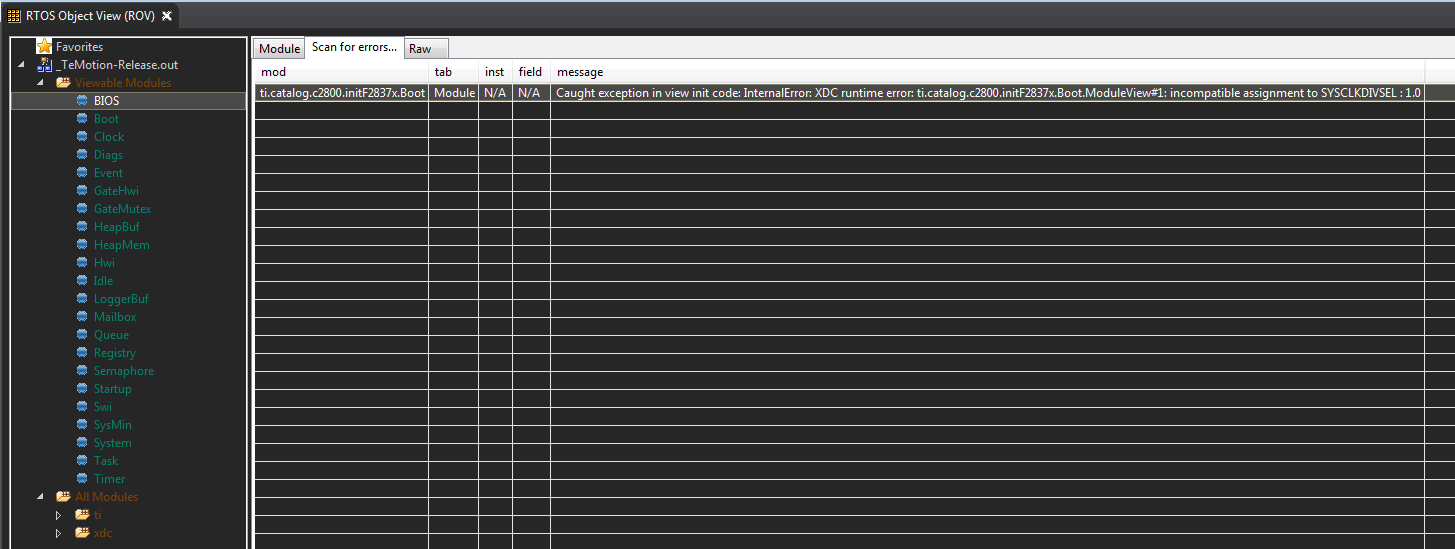The image size is (1455, 549).
Task: Click the Clock module dot icon
Action: coord(82,137)
